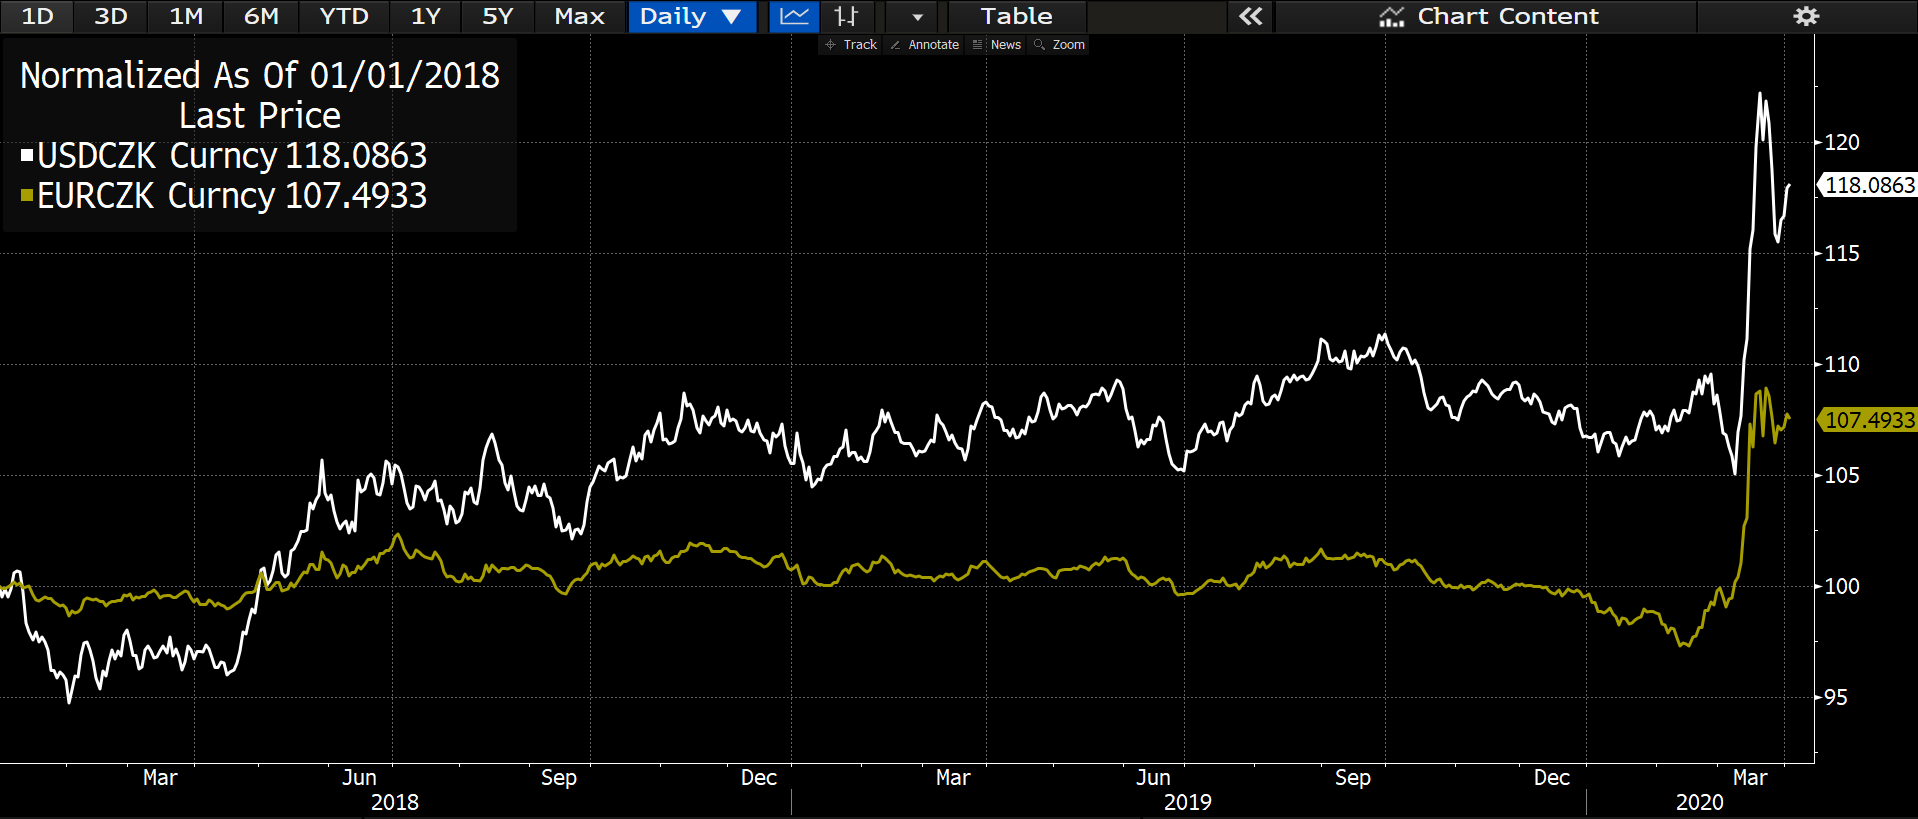1918x819 pixels.
Task: Activate the Annotate pencil tool
Action: (x=925, y=45)
